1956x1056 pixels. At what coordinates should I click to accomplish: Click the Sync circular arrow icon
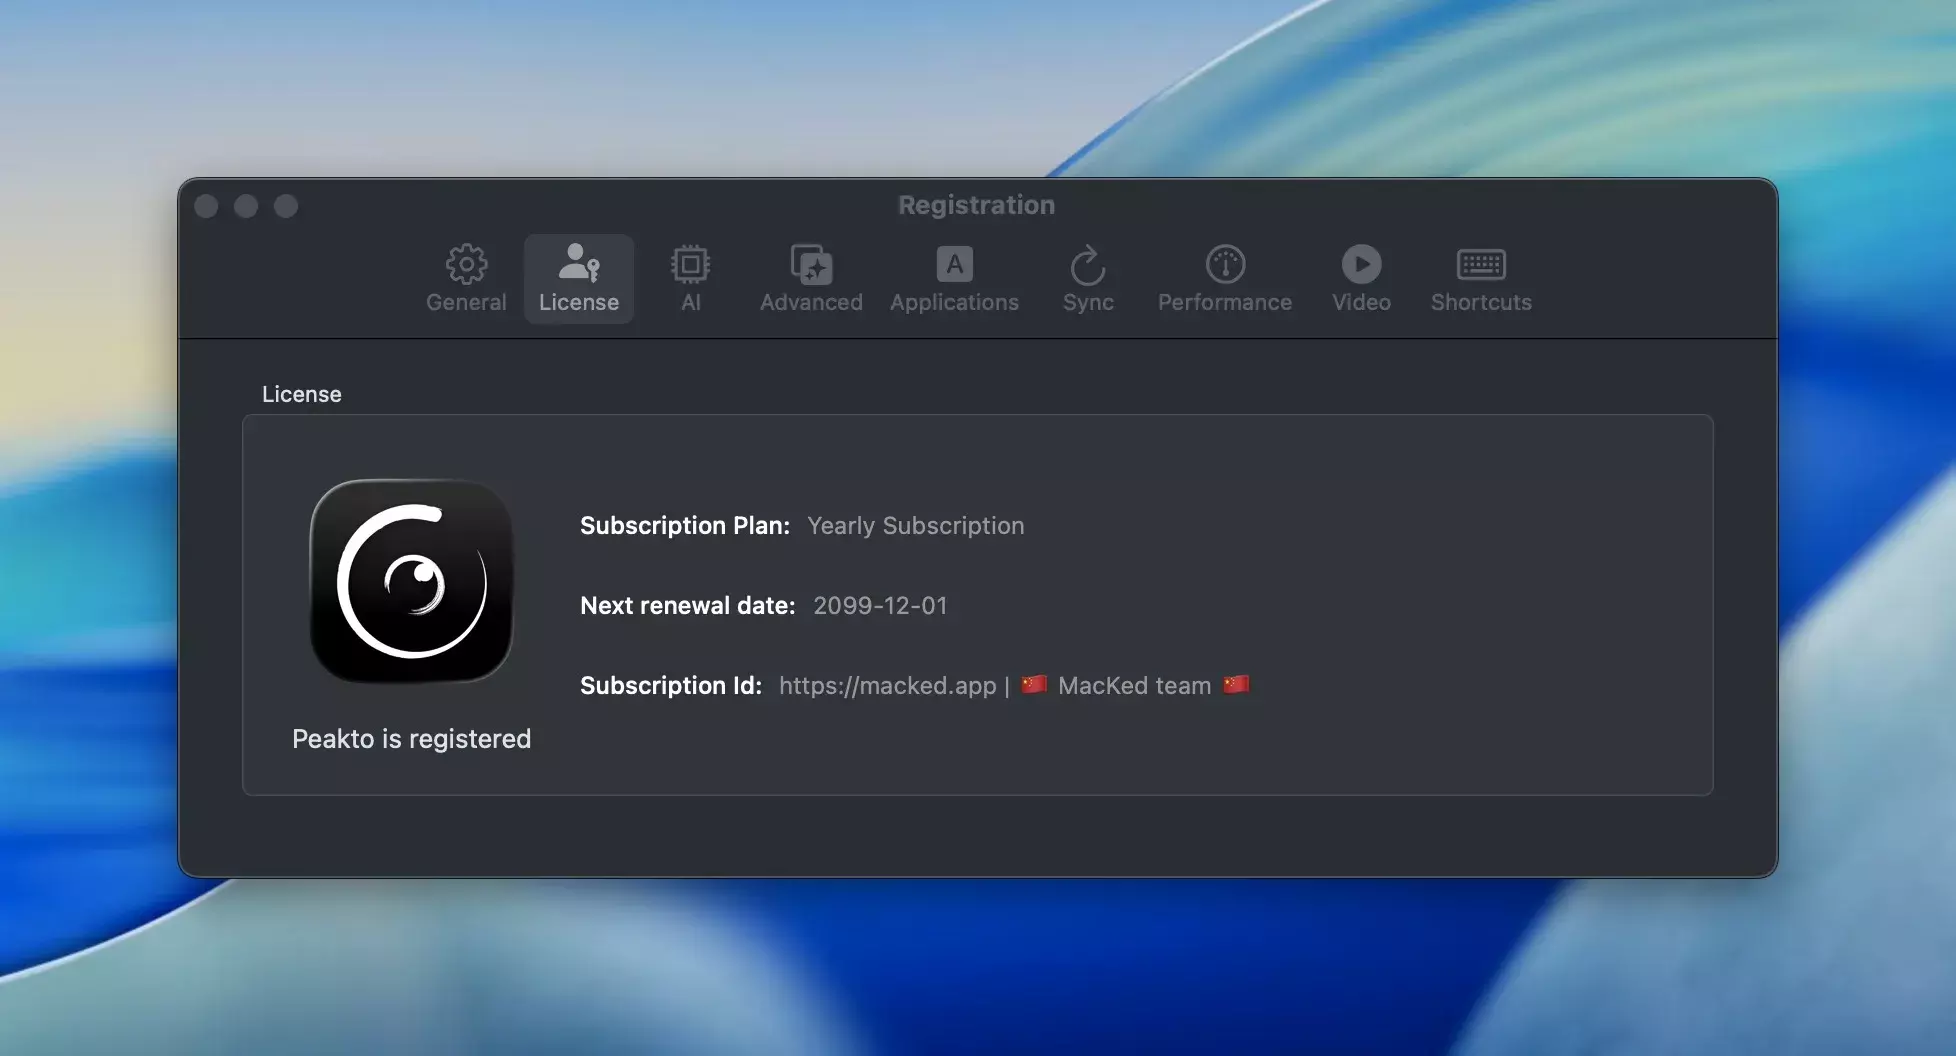point(1088,266)
